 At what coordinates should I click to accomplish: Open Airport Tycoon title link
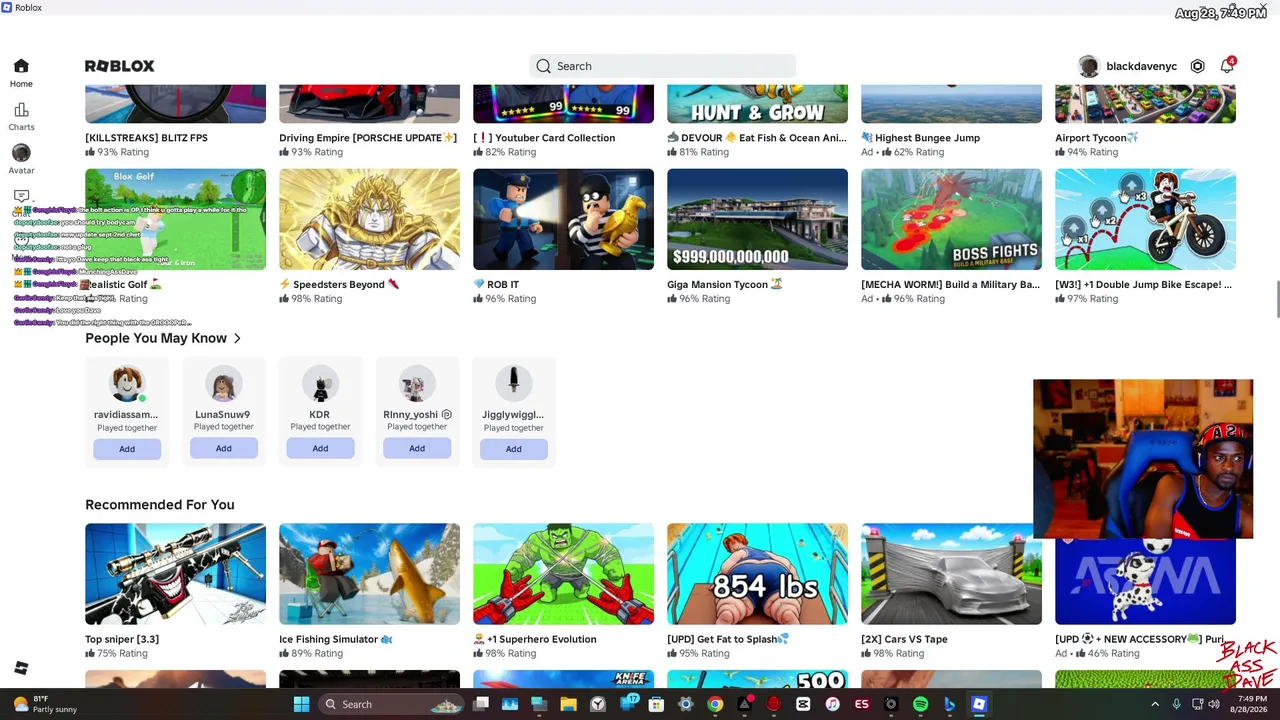1097,138
